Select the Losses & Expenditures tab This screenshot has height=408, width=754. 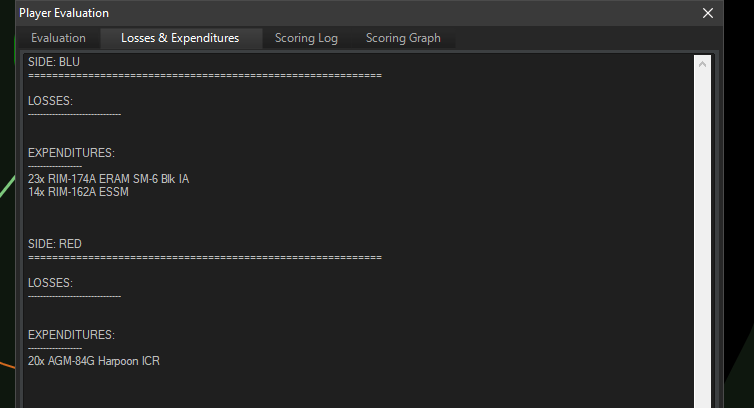click(x=180, y=39)
